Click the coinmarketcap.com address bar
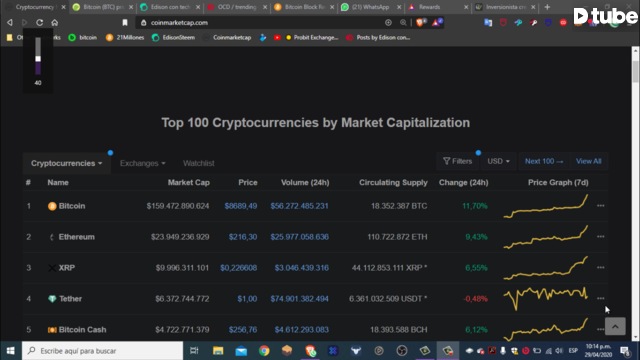The width and height of the screenshot is (640, 360). (261, 23)
